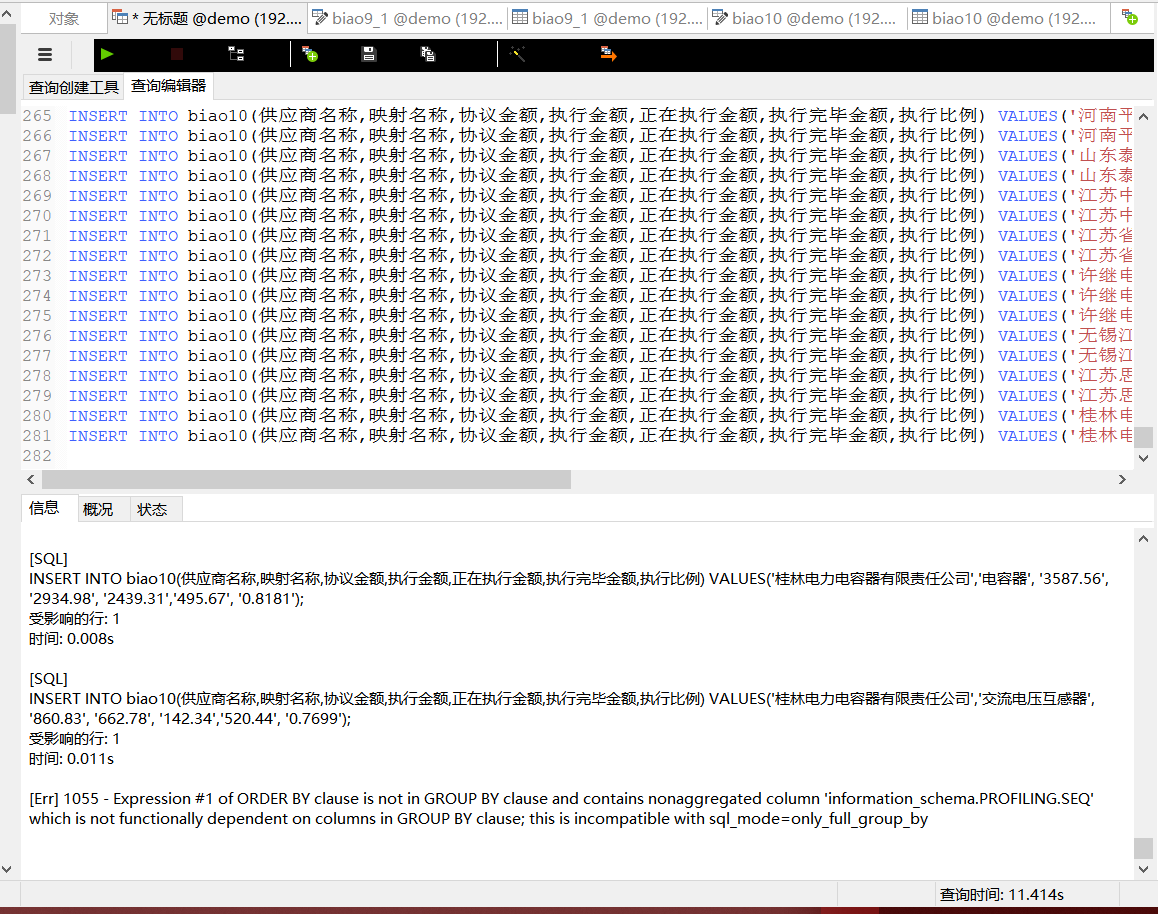Click the message pane's vertical scrollbar thumb
Image resolution: width=1158 pixels, height=914 pixels.
(1143, 848)
